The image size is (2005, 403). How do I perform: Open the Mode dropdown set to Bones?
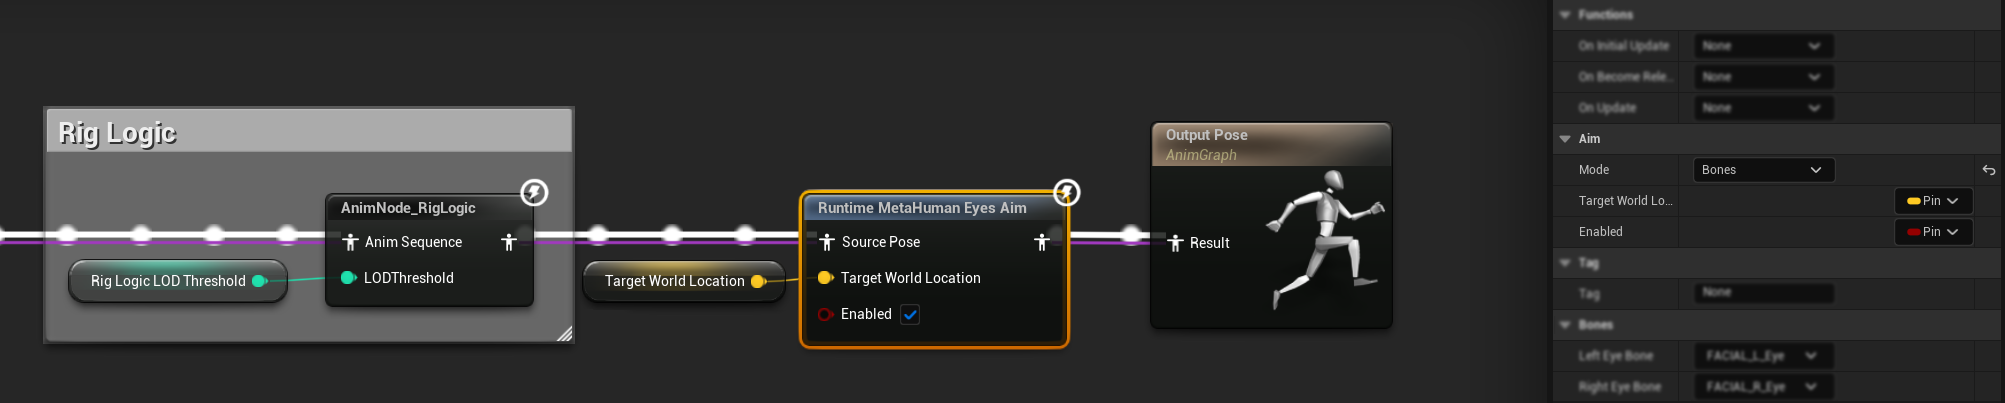1764,170
